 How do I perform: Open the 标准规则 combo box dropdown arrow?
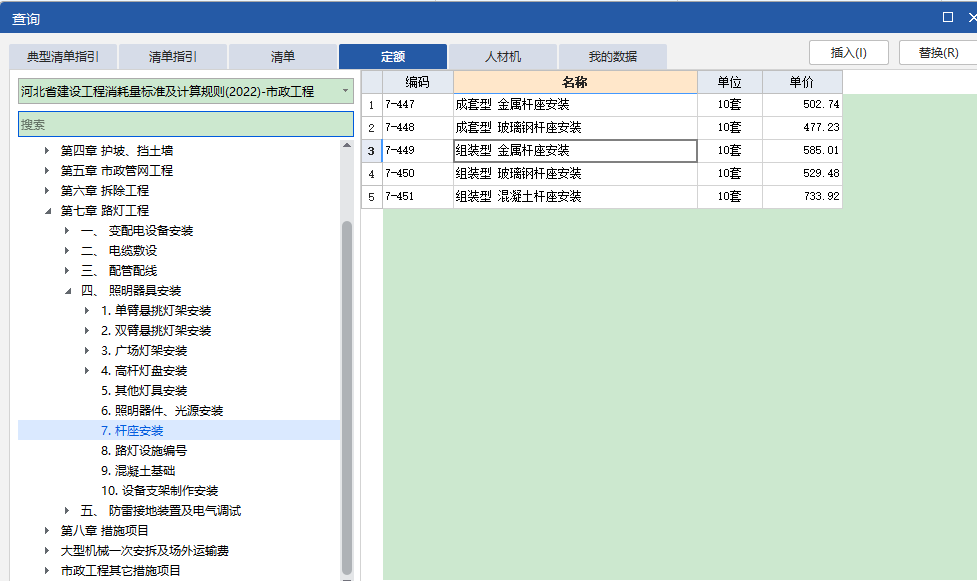[x=344, y=90]
